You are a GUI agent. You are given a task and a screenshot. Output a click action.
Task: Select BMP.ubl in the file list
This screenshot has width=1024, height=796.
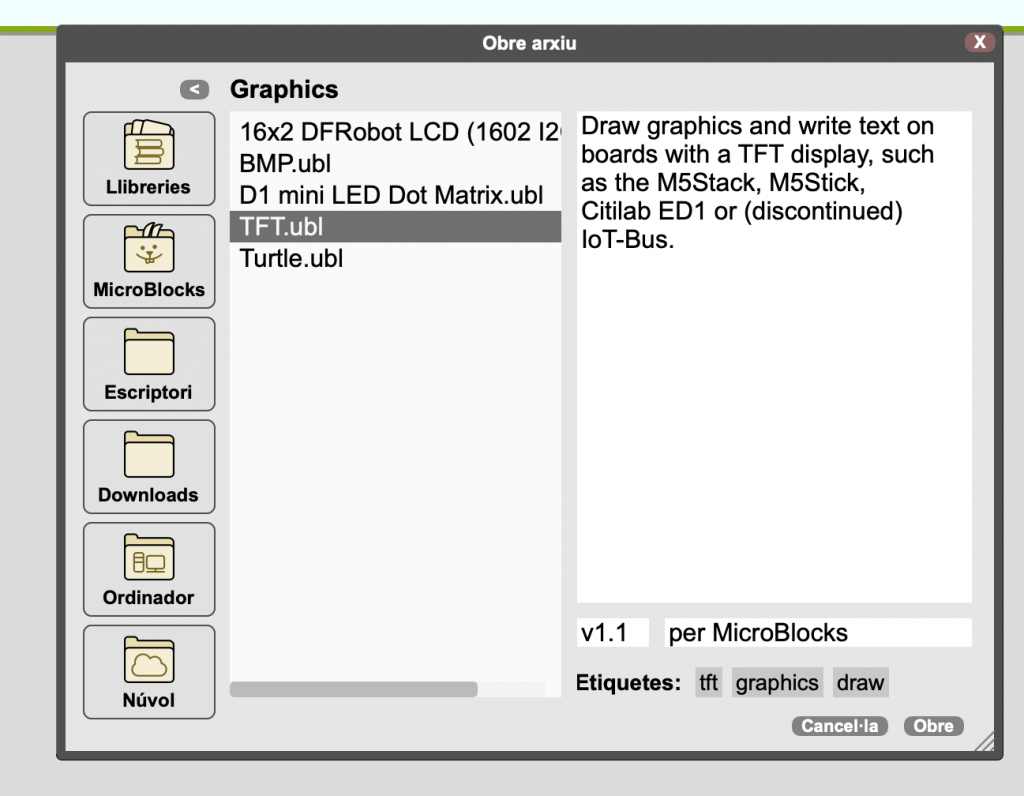[395, 163]
